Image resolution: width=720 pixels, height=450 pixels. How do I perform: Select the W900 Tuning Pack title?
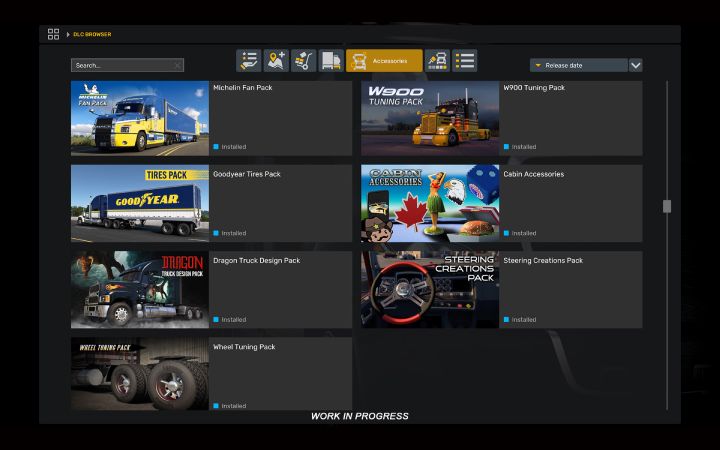[x=534, y=88]
